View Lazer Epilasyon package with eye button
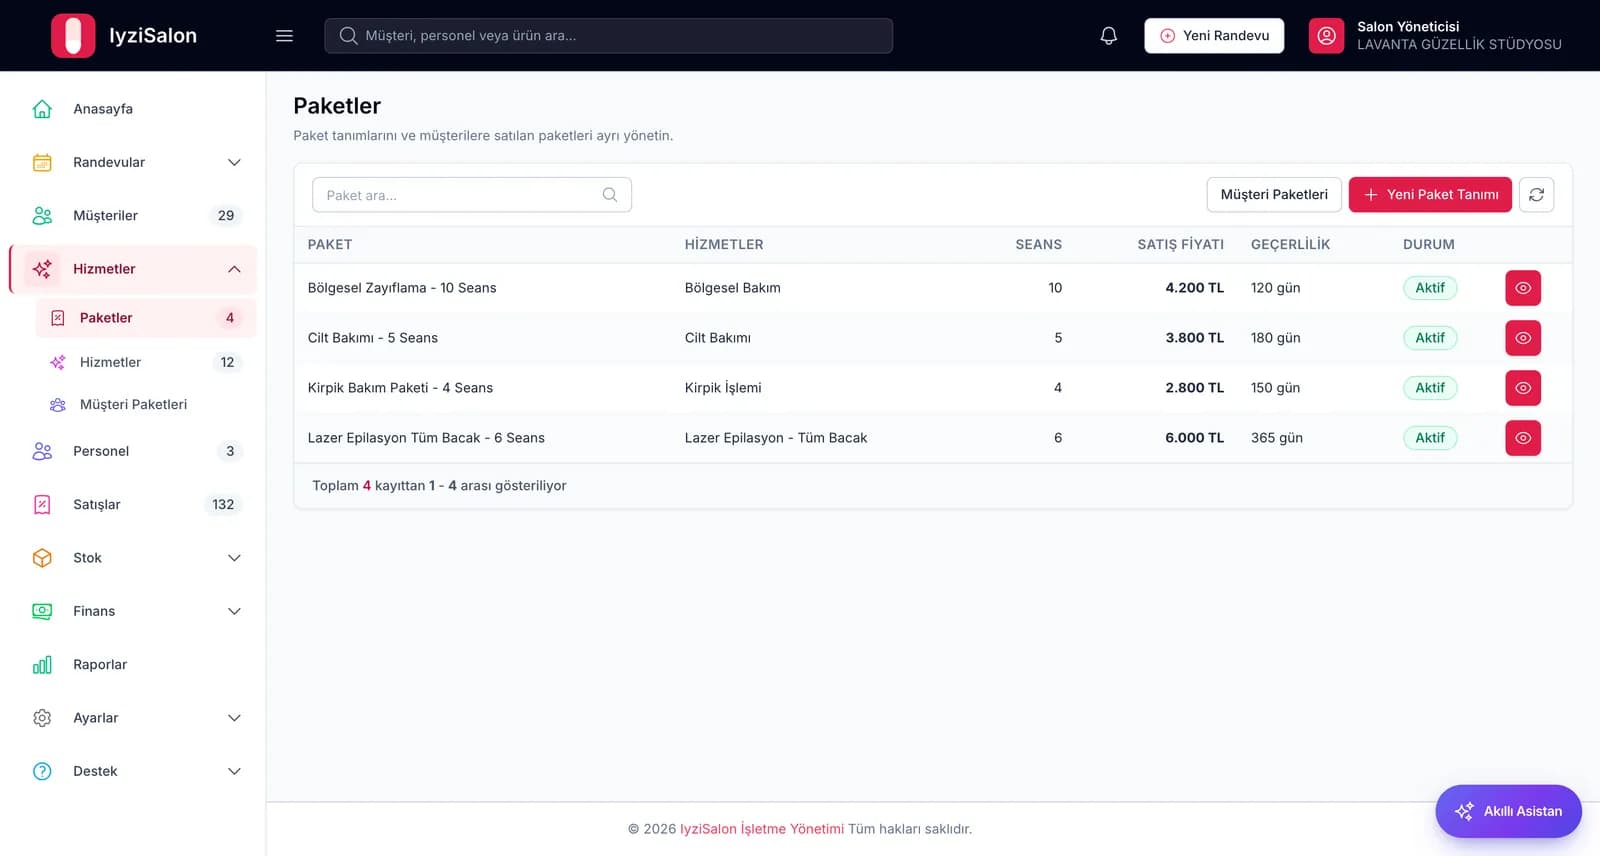The image size is (1600, 856). pos(1523,438)
